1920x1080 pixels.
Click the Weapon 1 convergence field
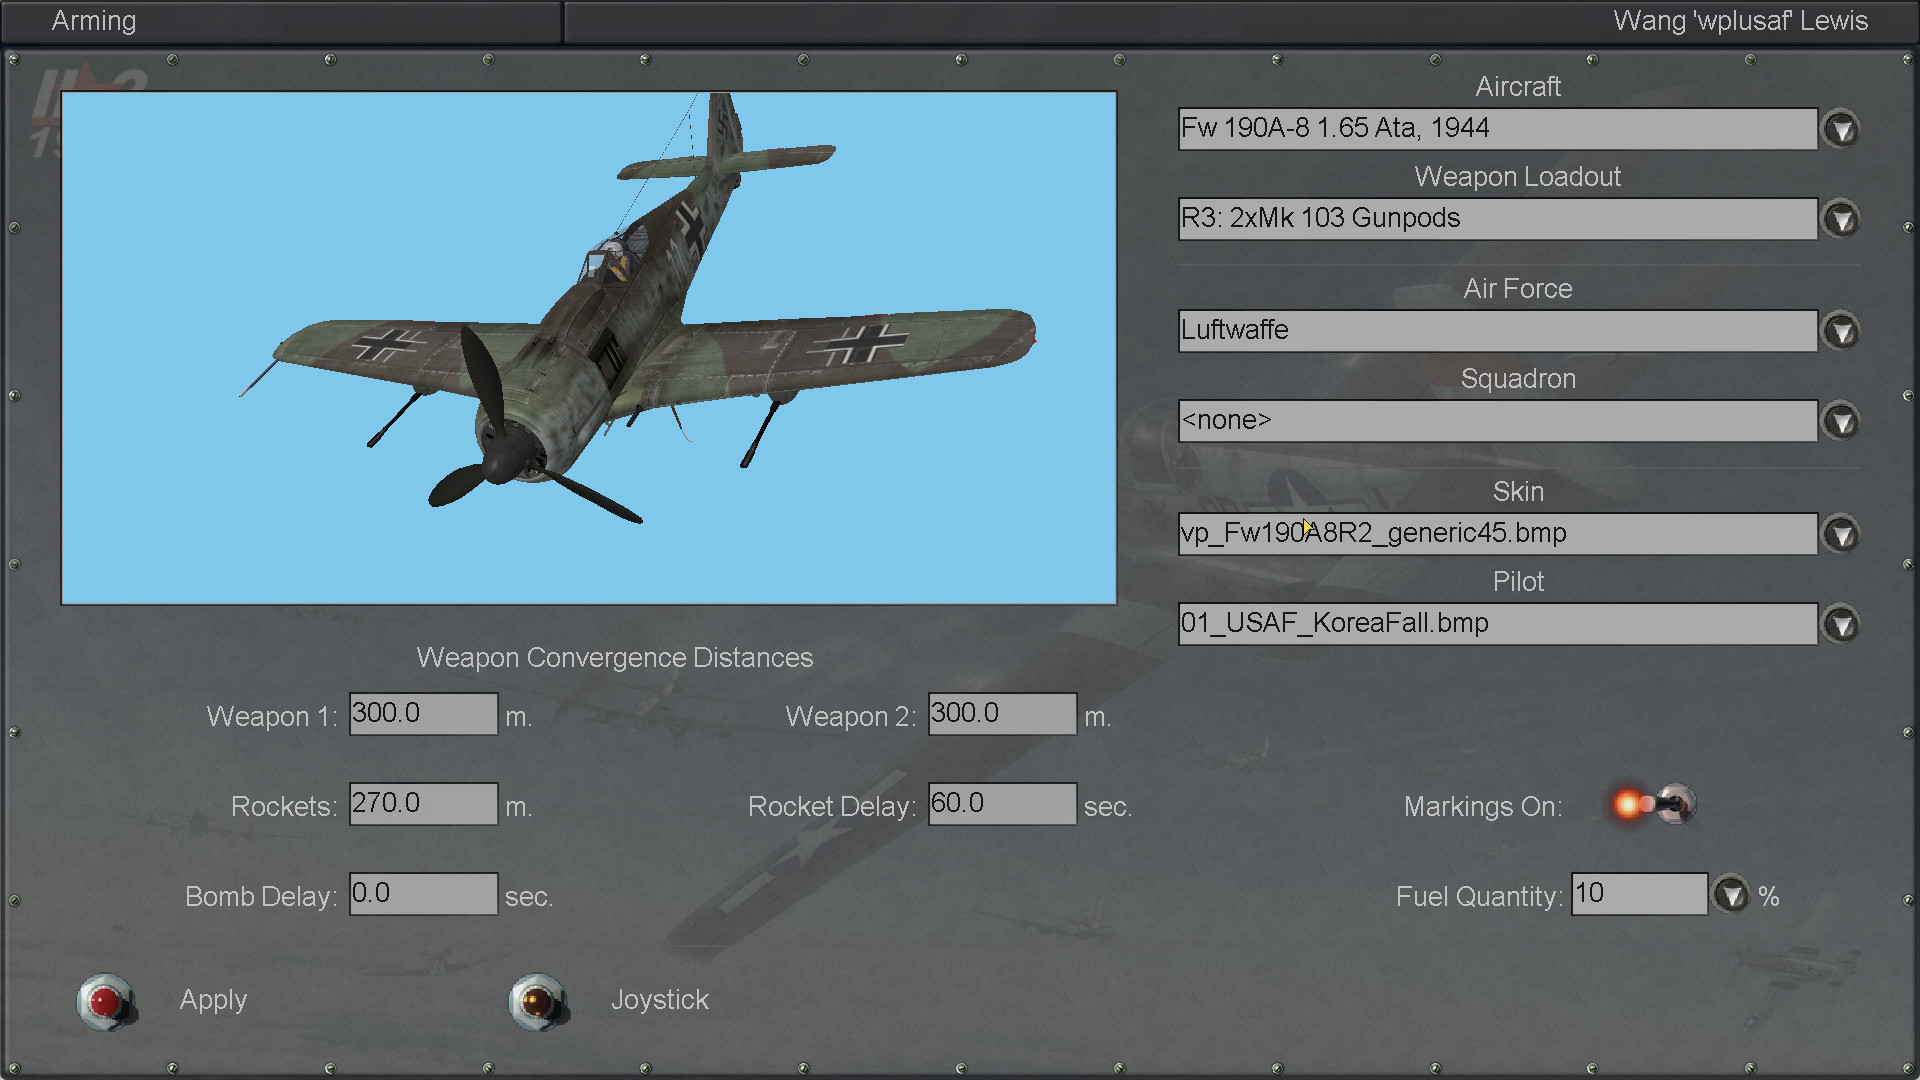click(423, 714)
